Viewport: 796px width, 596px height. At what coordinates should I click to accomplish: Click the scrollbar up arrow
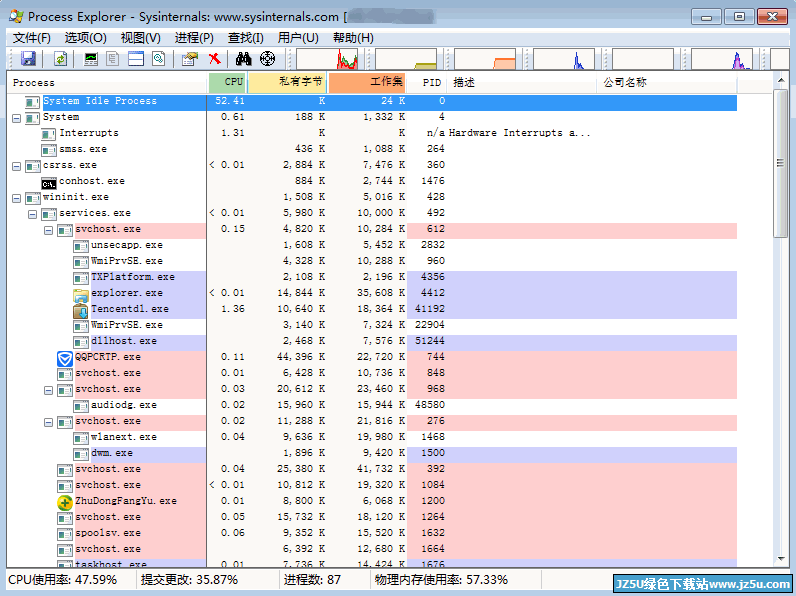pyautogui.click(x=780, y=80)
